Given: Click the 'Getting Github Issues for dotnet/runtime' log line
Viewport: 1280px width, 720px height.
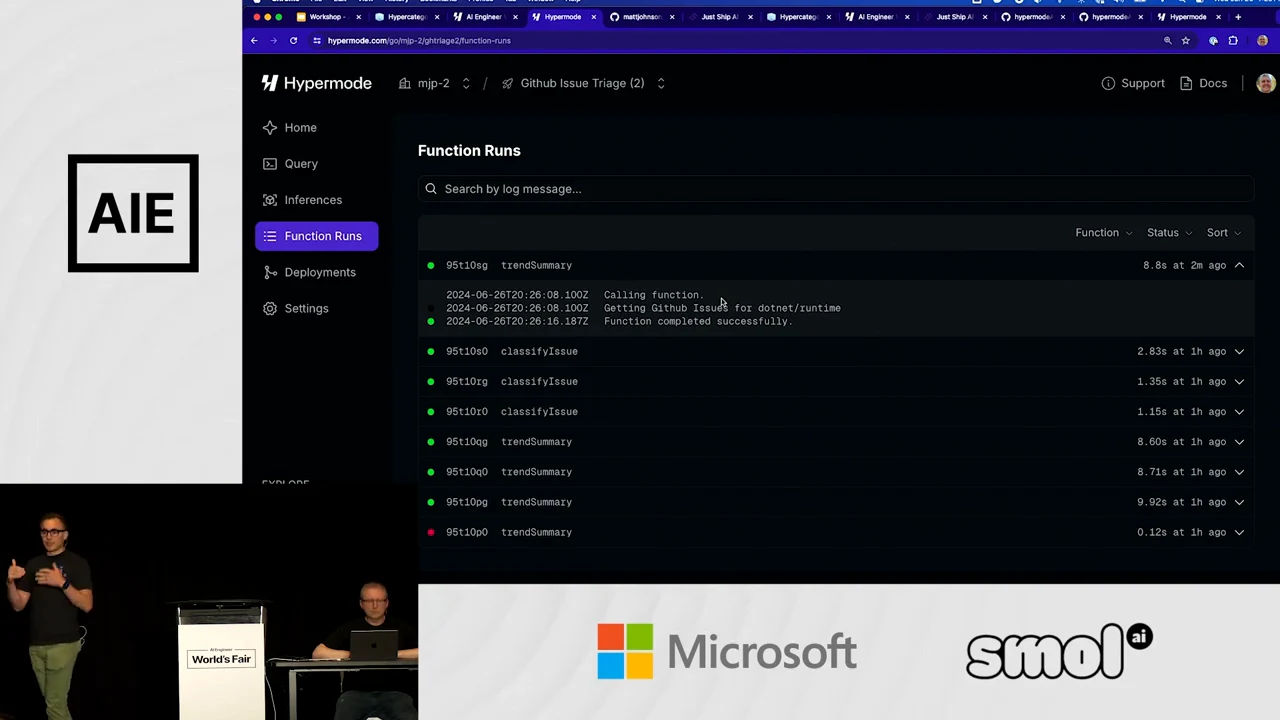Looking at the screenshot, I should tap(722, 308).
